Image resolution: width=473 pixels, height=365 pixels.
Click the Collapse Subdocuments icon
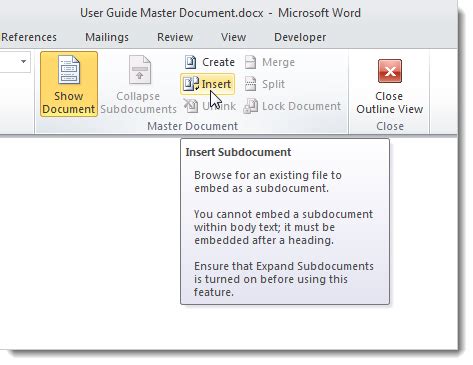(x=140, y=70)
